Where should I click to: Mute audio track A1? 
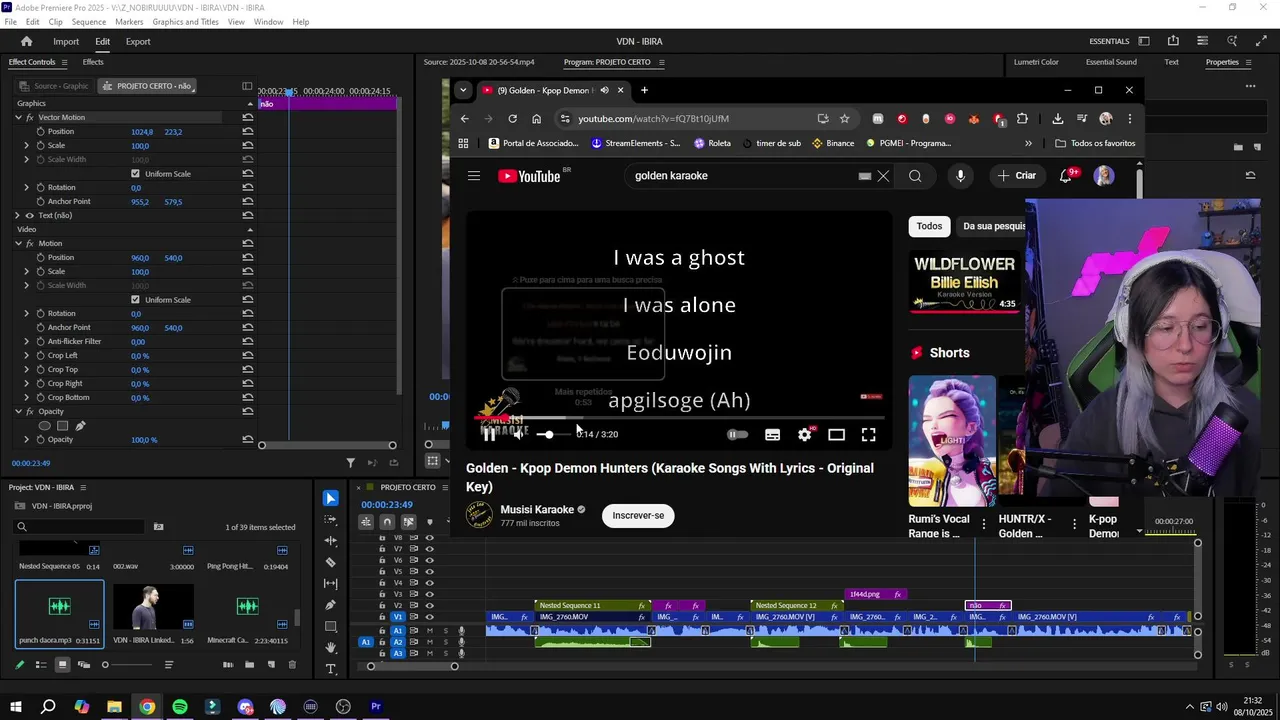coord(430,631)
